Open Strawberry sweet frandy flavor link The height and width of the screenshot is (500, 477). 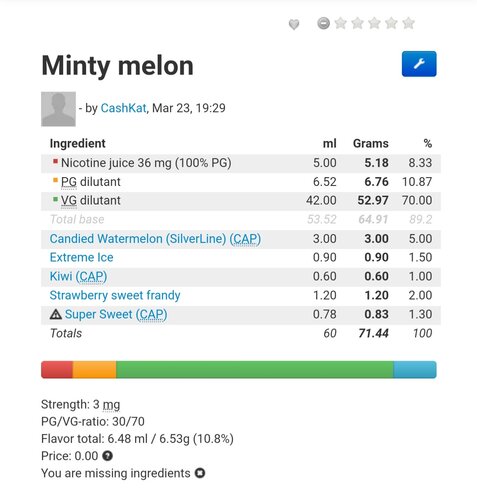(x=115, y=295)
